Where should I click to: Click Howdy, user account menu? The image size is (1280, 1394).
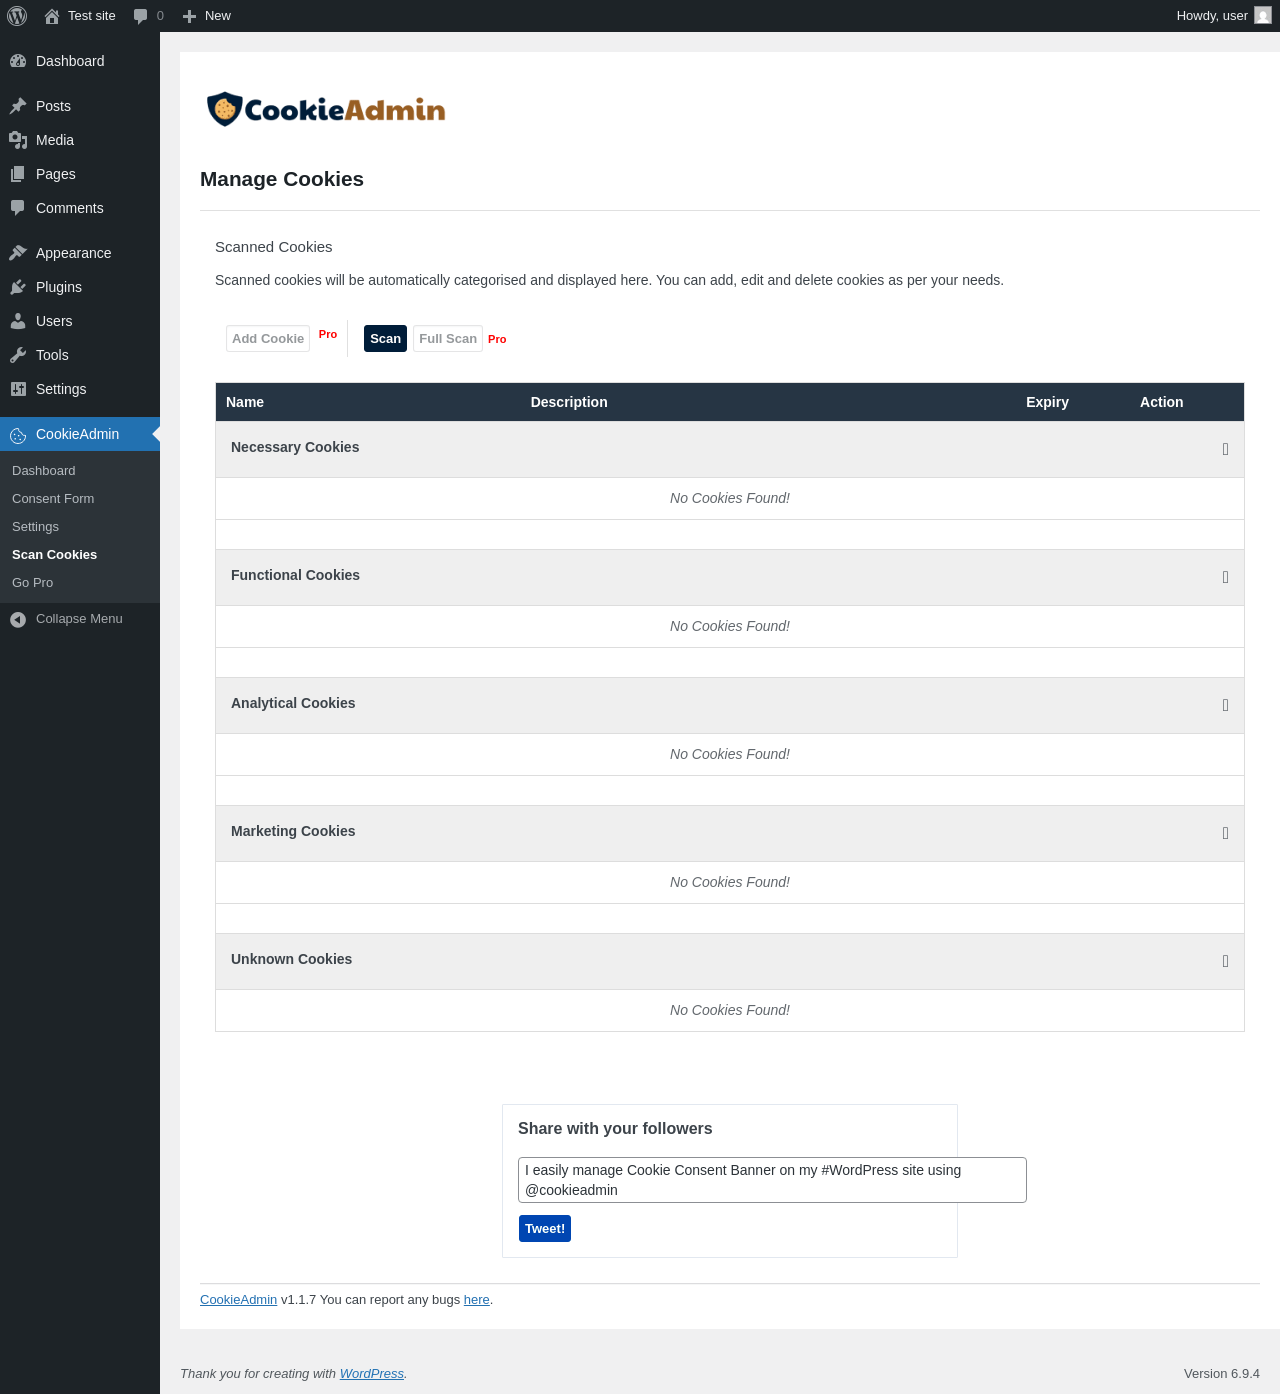click(1224, 16)
